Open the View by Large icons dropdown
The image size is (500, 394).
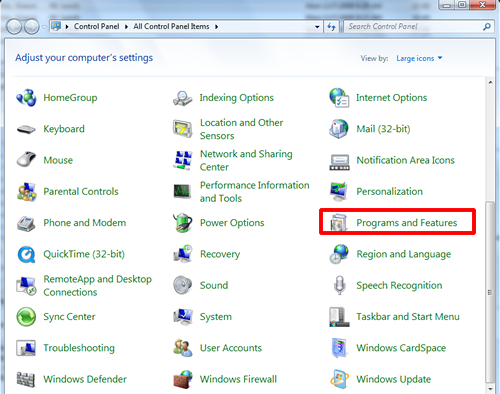tap(419, 58)
